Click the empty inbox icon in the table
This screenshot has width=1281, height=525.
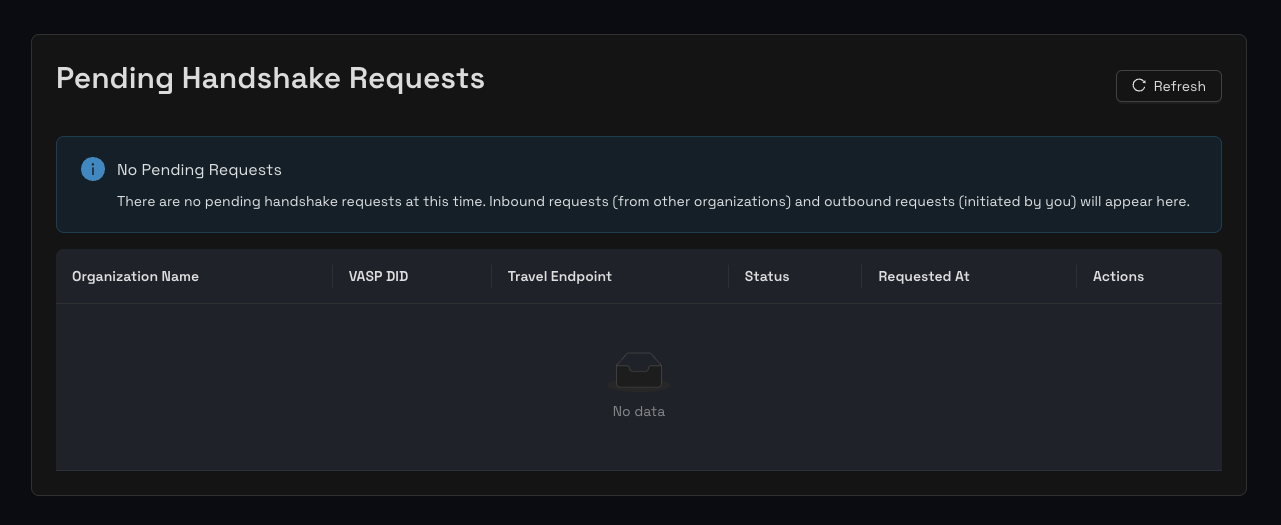tap(638, 371)
